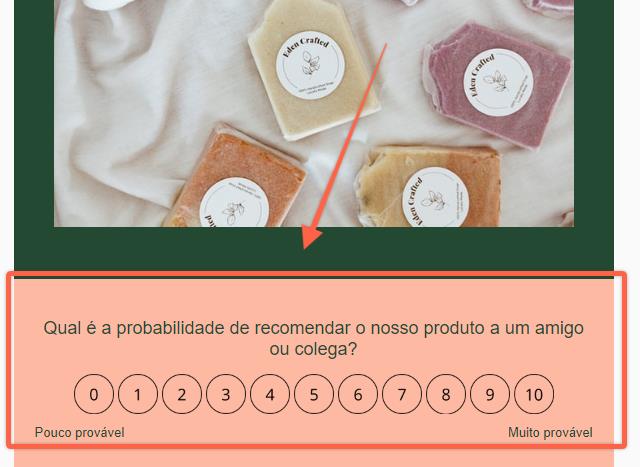Click the orange soap bar at bottom left

click(x=236, y=178)
